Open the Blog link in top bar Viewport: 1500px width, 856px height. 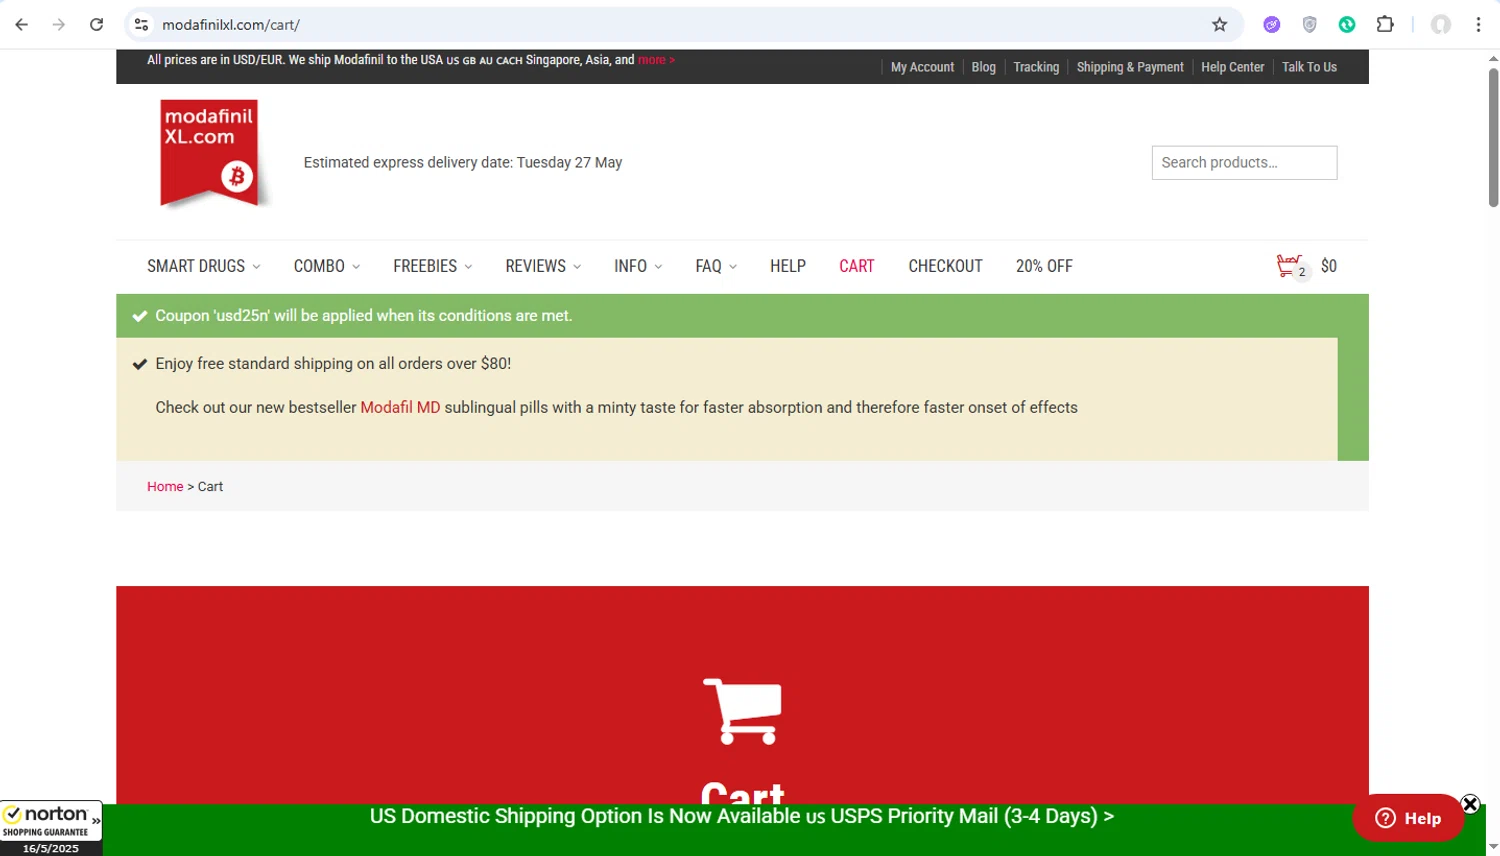click(x=984, y=67)
